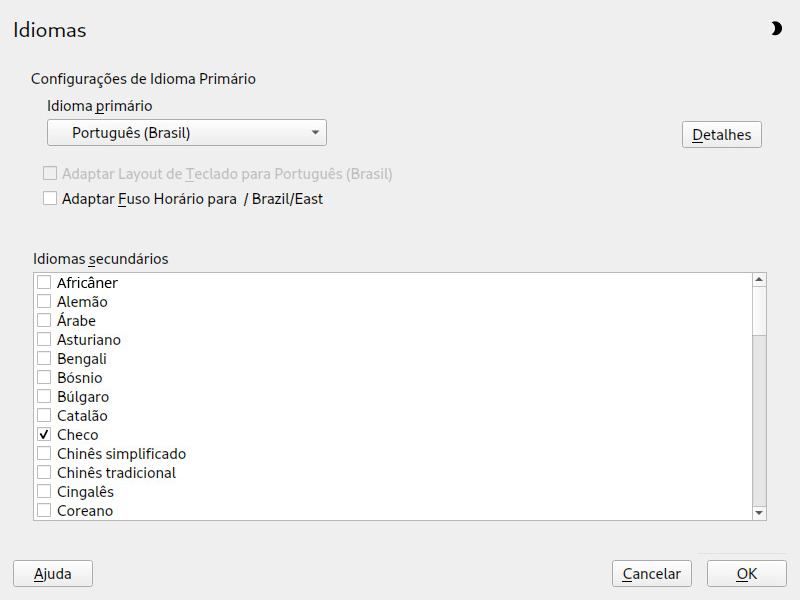Select the Catalão list entry
The image size is (800, 600).
pos(82,416)
